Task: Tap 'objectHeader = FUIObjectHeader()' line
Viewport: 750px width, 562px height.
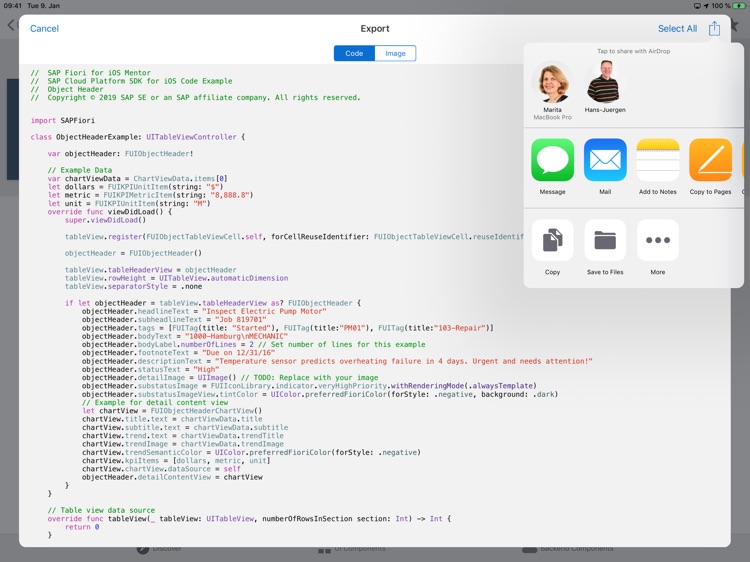Action: pyautogui.click(x=133, y=253)
